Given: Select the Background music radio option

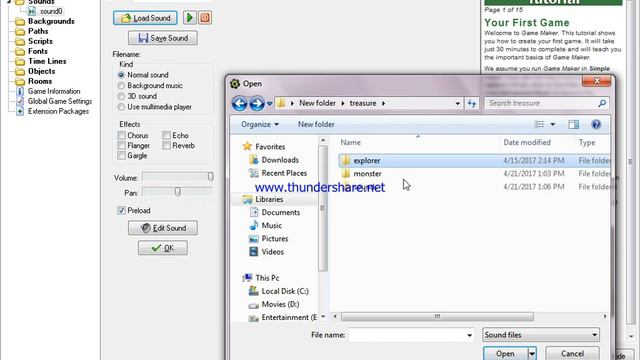Looking at the screenshot, I should click(121, 86).
